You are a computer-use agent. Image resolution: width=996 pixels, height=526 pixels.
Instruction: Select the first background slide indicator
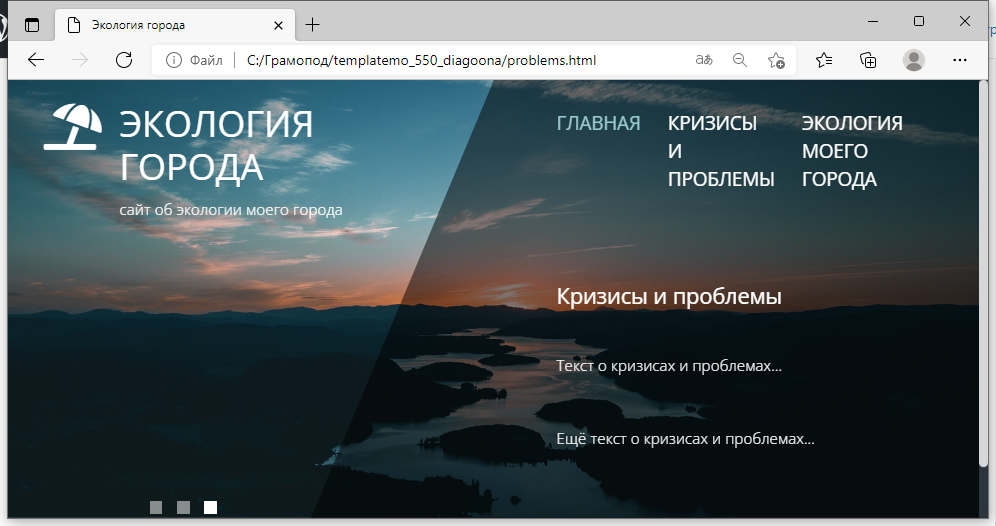156,507
